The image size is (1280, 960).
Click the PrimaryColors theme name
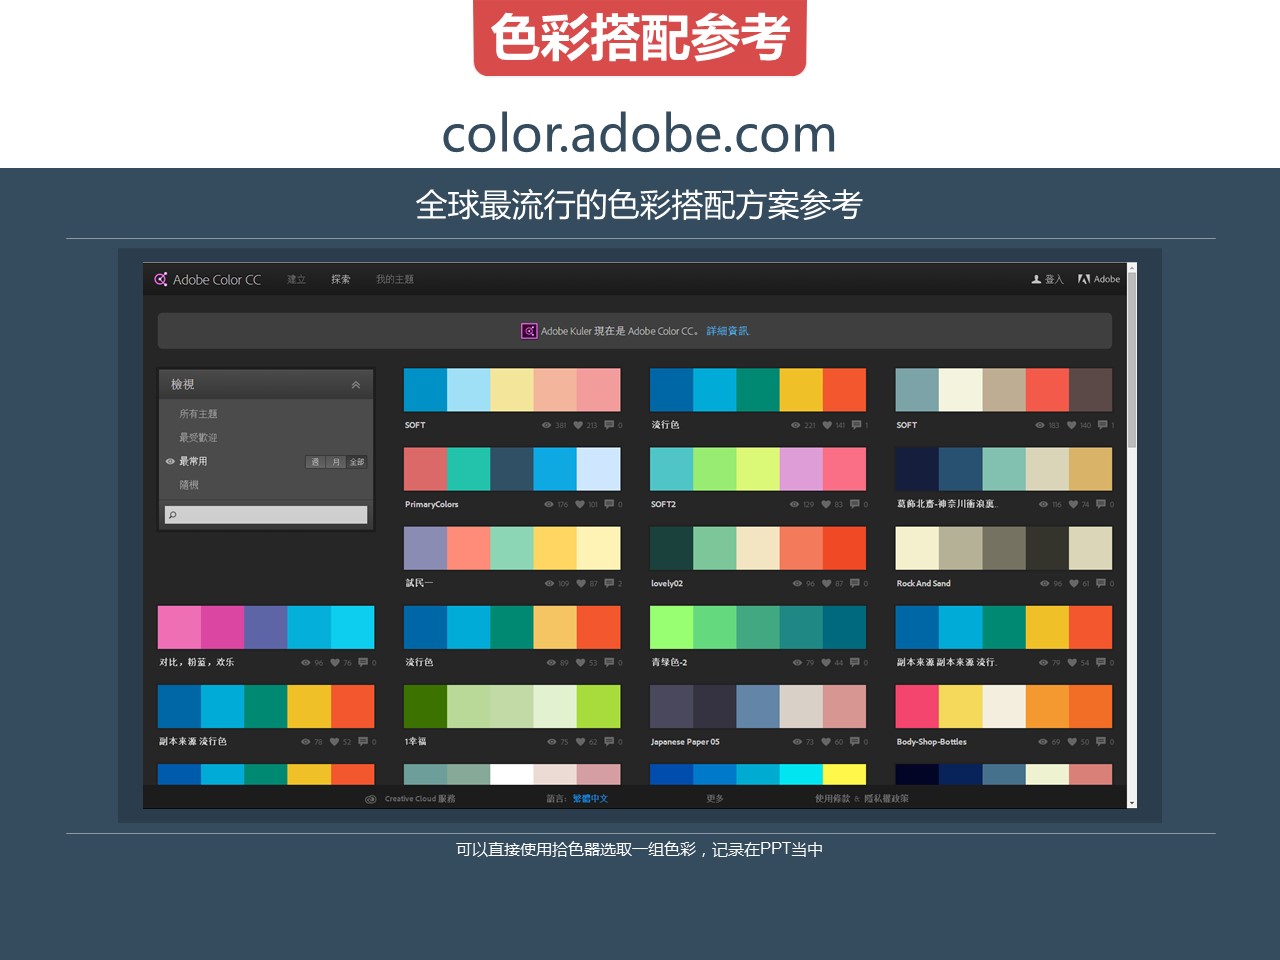pyautogui.click(x=432, y=504)
